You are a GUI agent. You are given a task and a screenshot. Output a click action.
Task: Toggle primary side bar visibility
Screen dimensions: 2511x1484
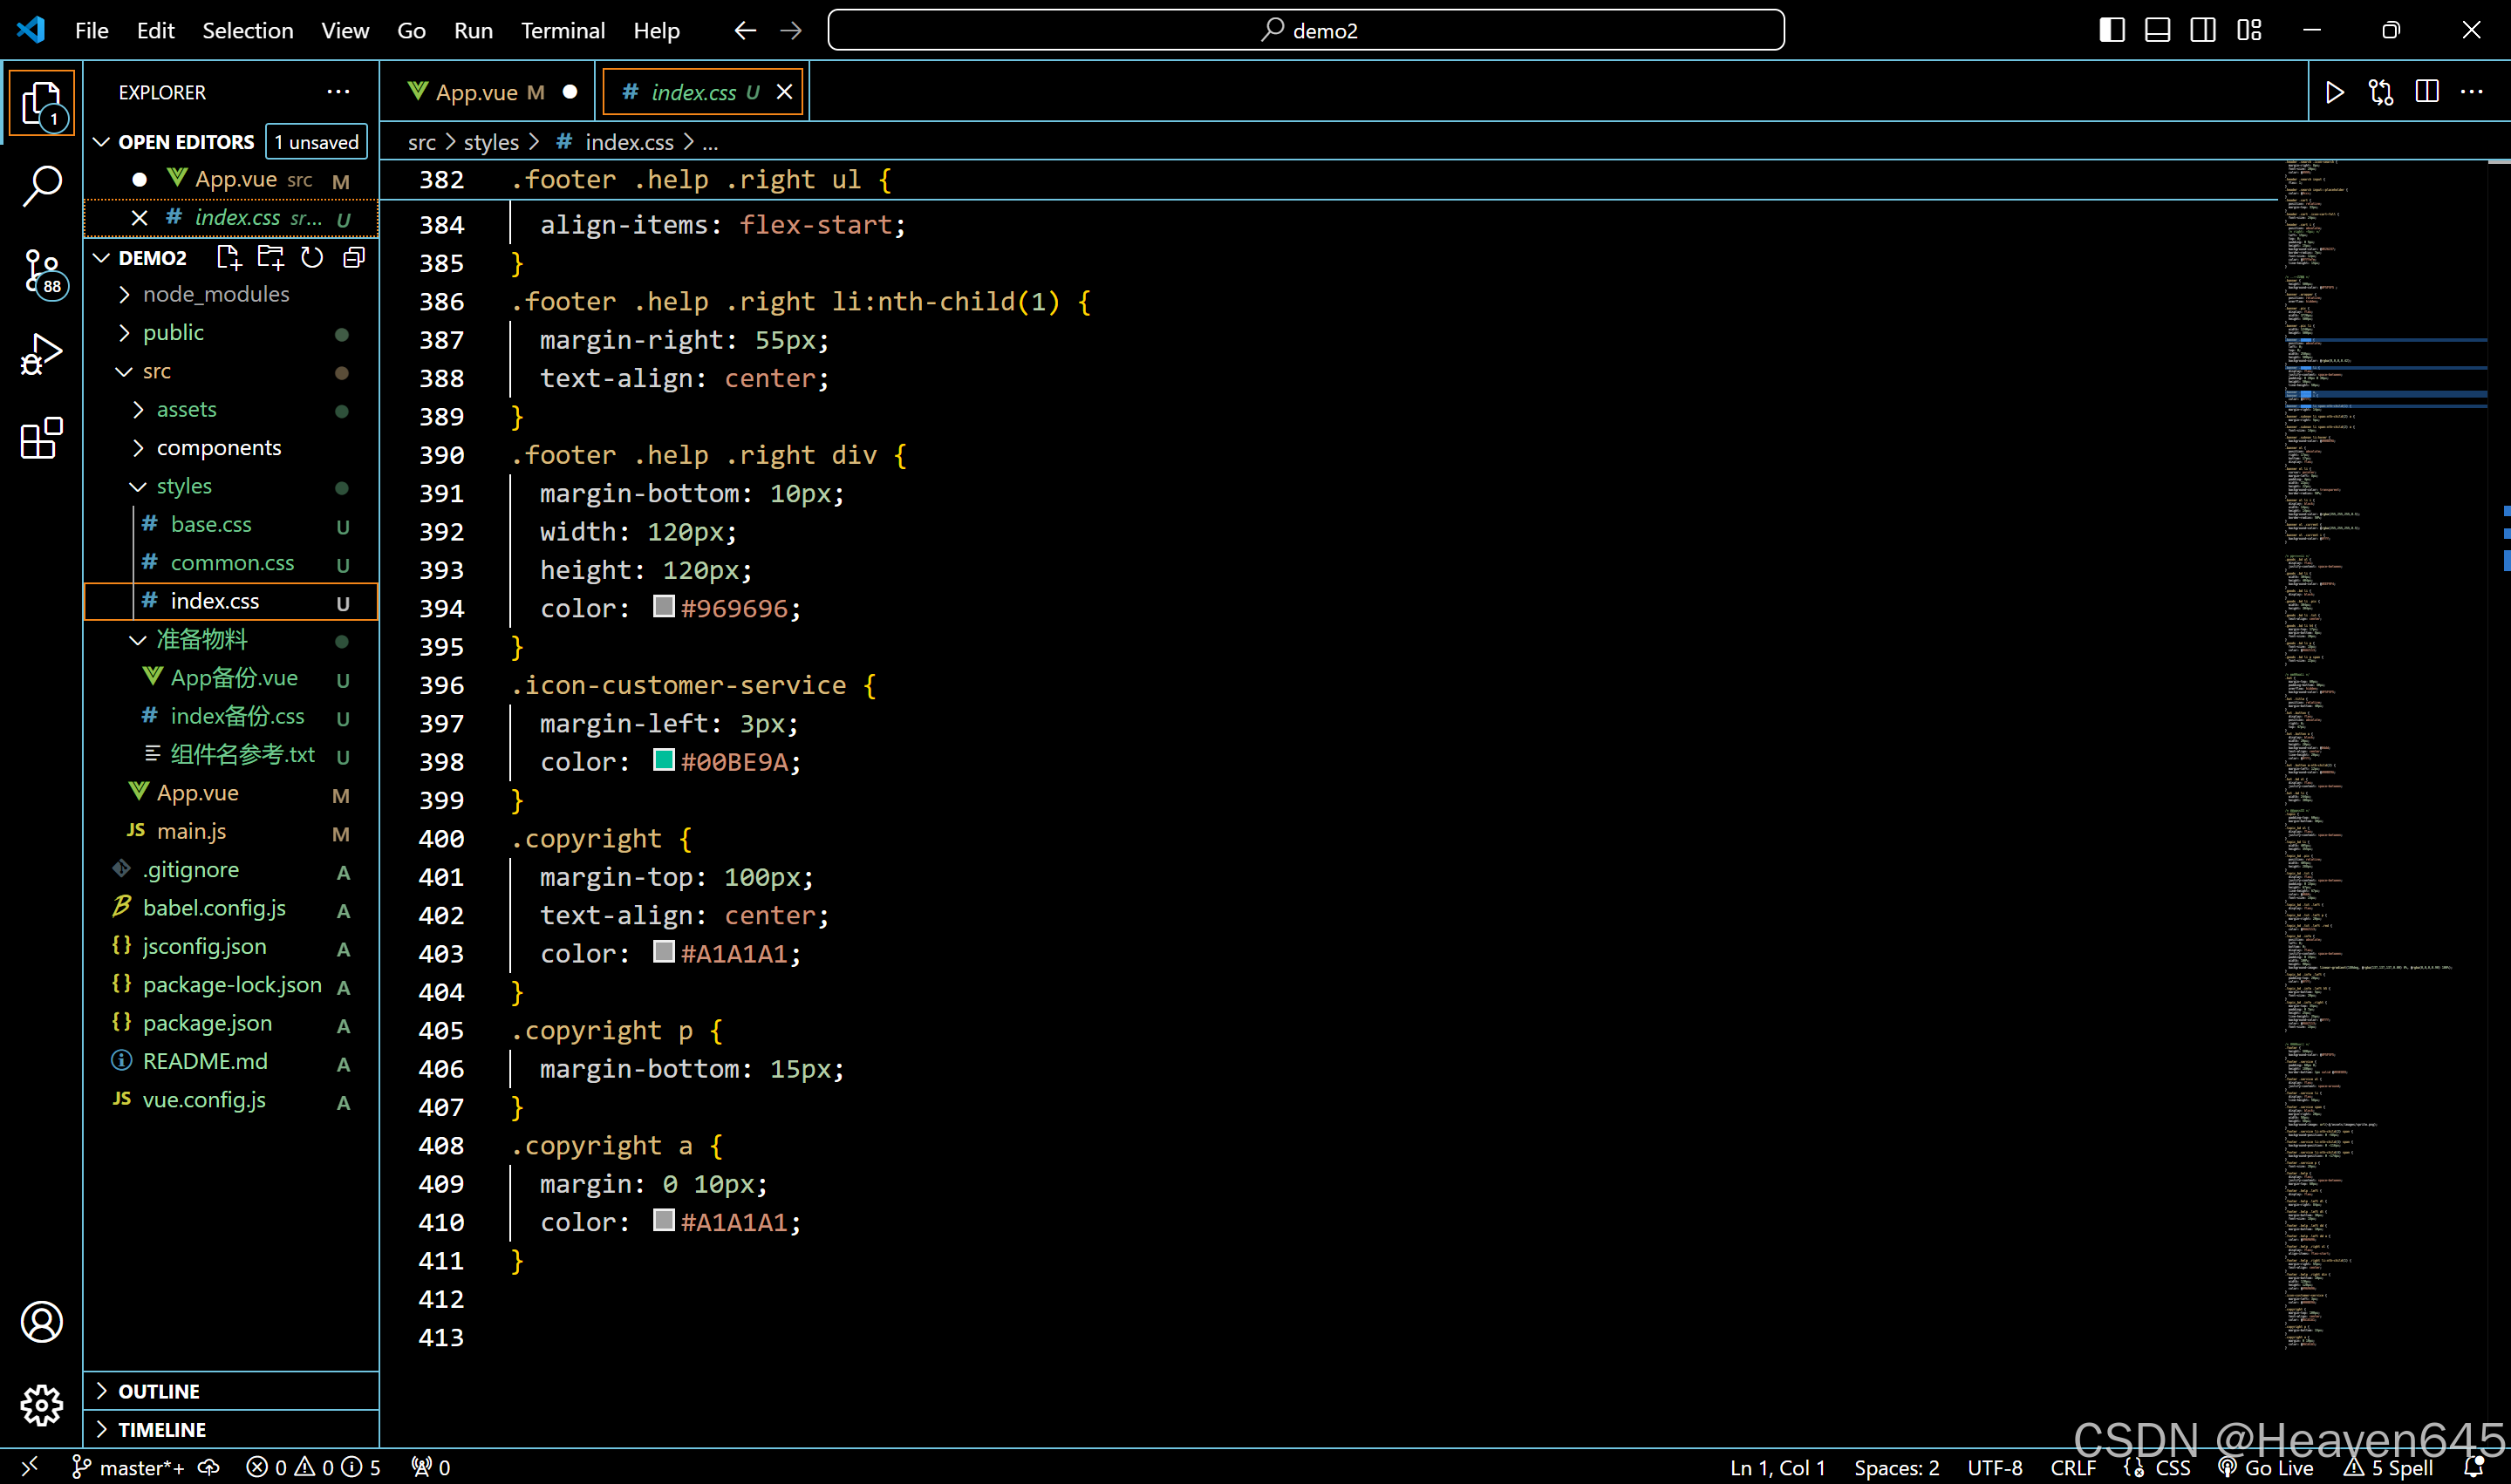(x=2112, y=31)
